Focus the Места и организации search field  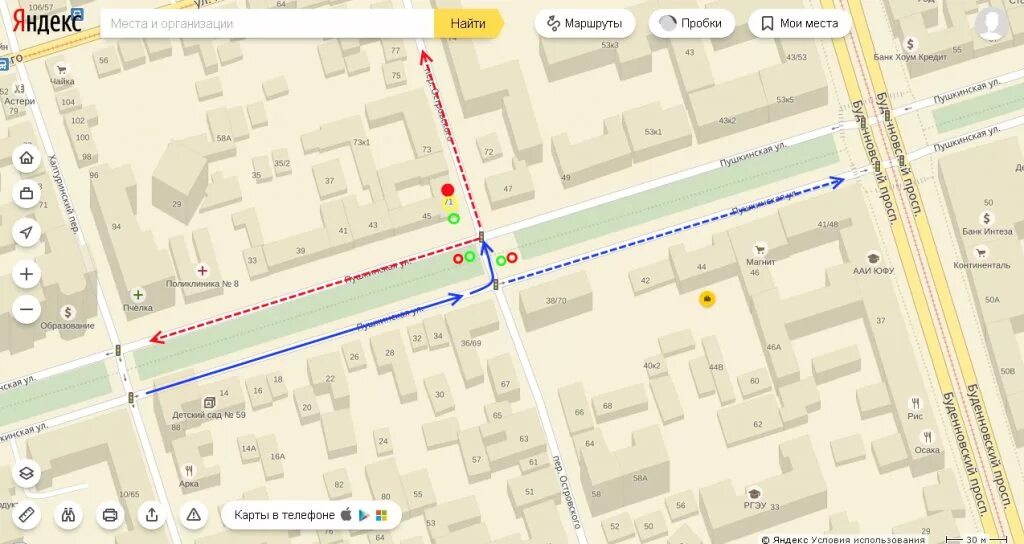(x=268, y=24)
